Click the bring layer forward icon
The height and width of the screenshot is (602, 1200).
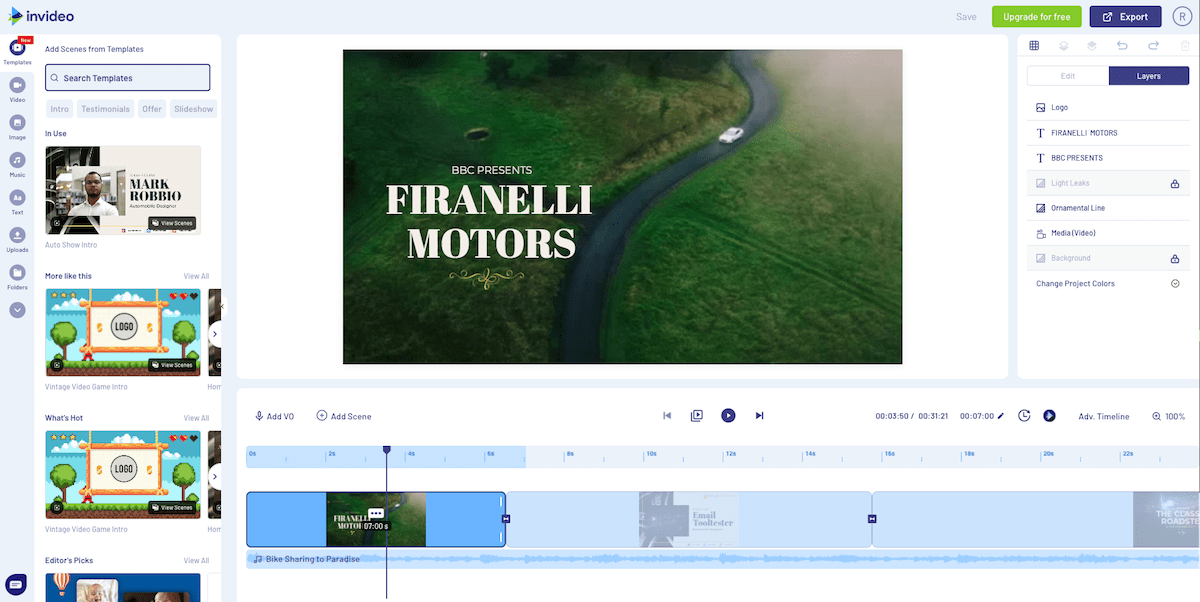(x=1092, y=46)
